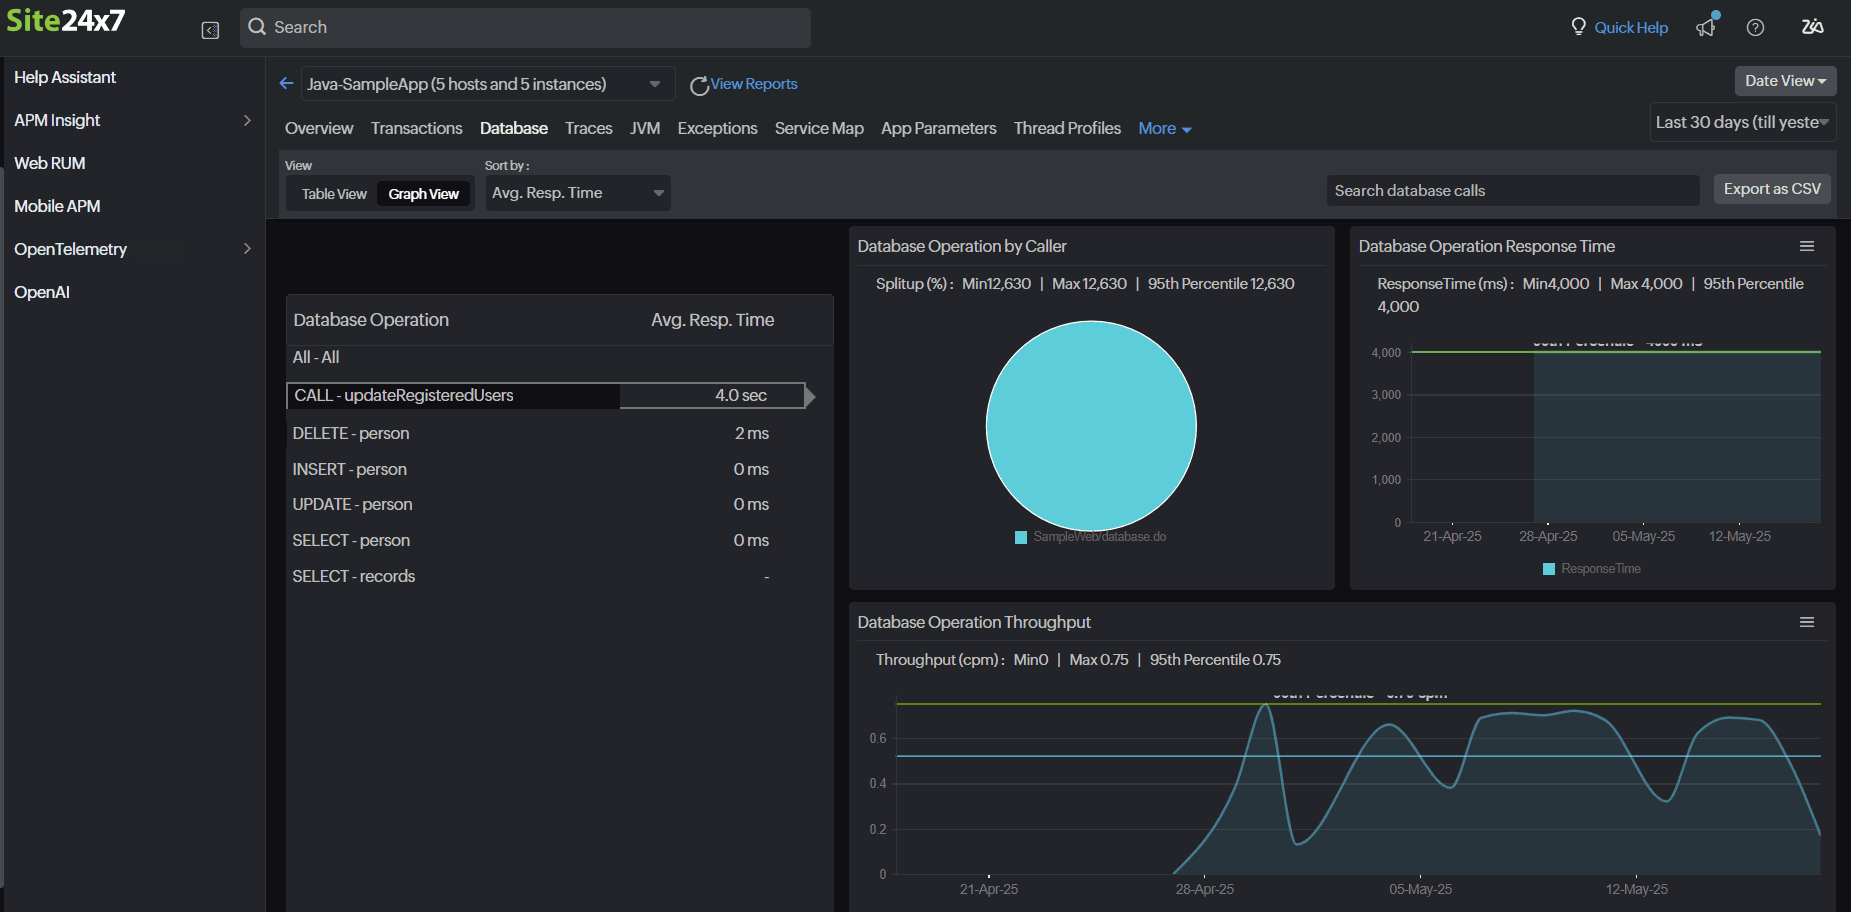Open the Database Operation Response Time chart menu

[x=1806, y=245]
